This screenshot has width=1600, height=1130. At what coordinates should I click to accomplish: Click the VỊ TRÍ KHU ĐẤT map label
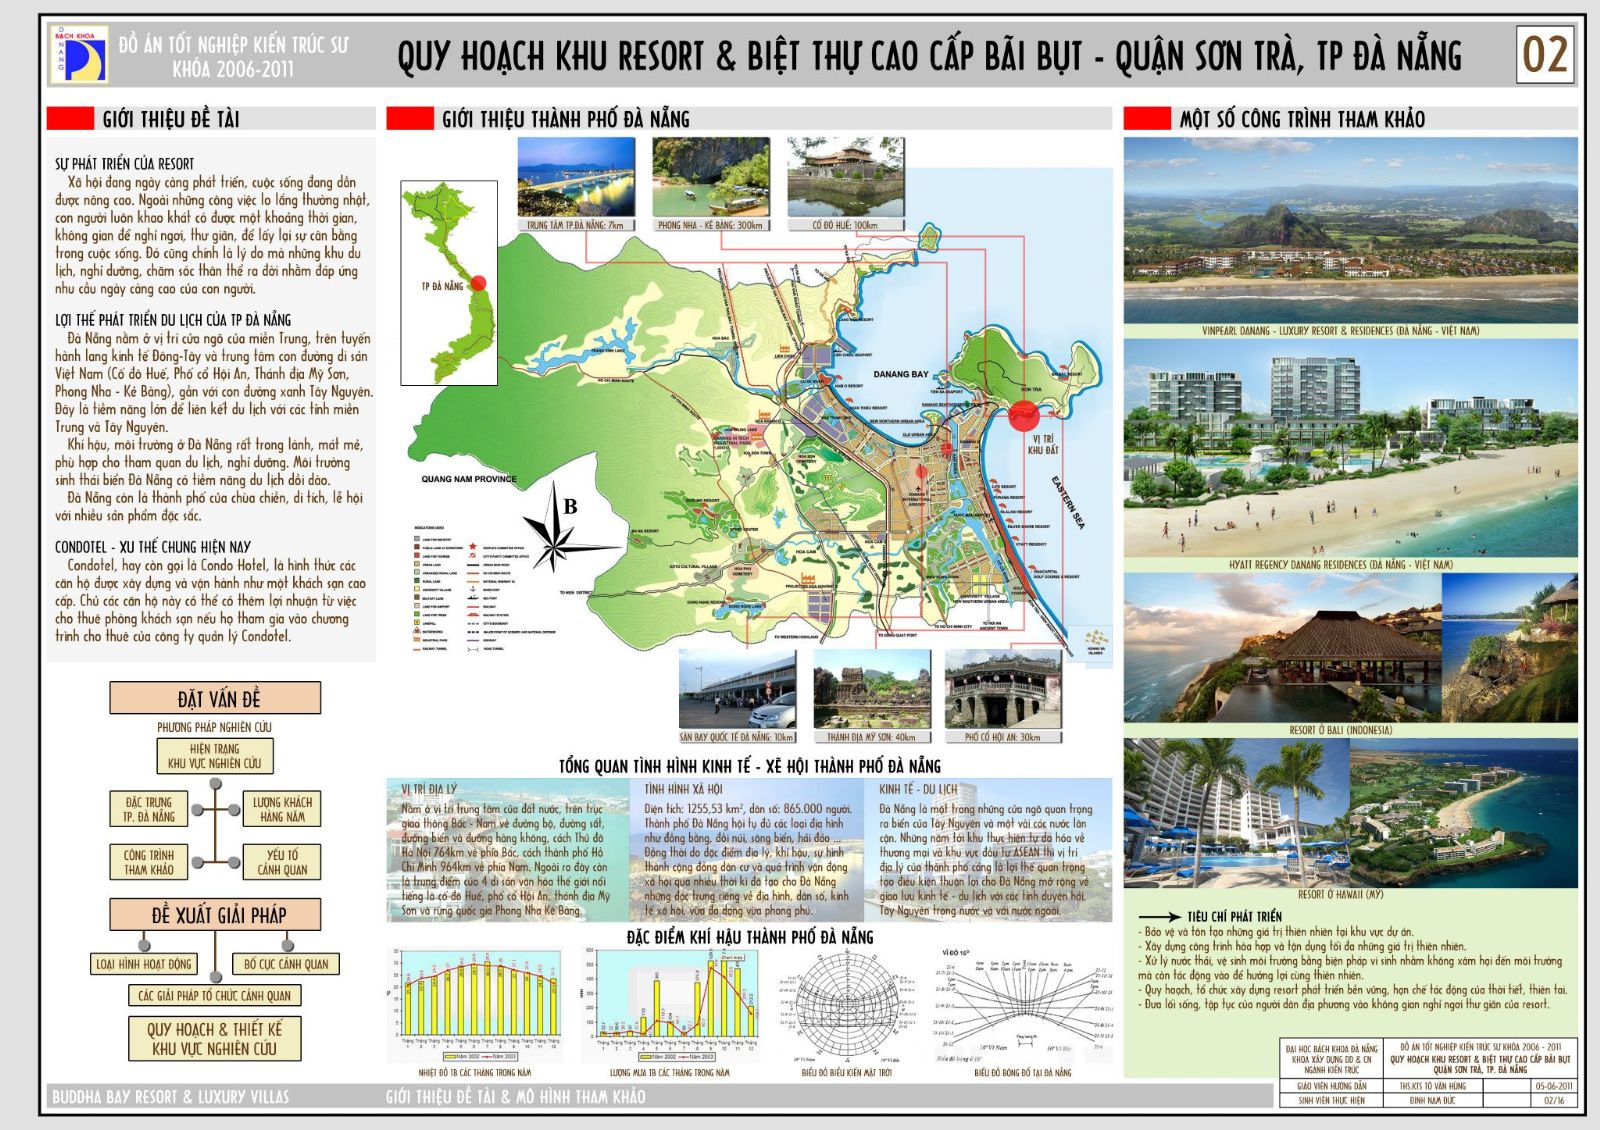tap(1043, 444)
